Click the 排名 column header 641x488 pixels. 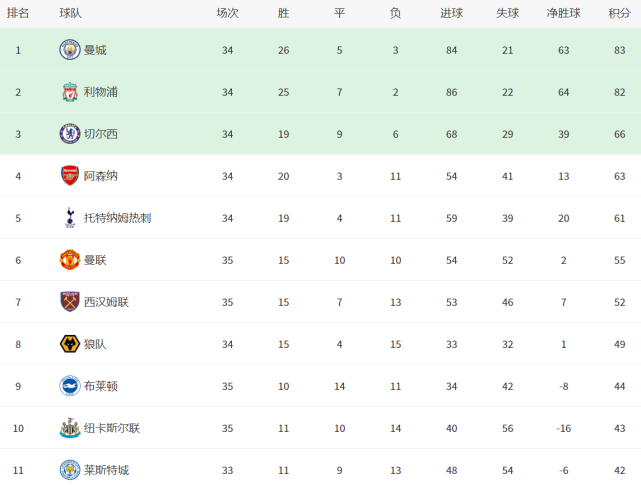[18, 13]
